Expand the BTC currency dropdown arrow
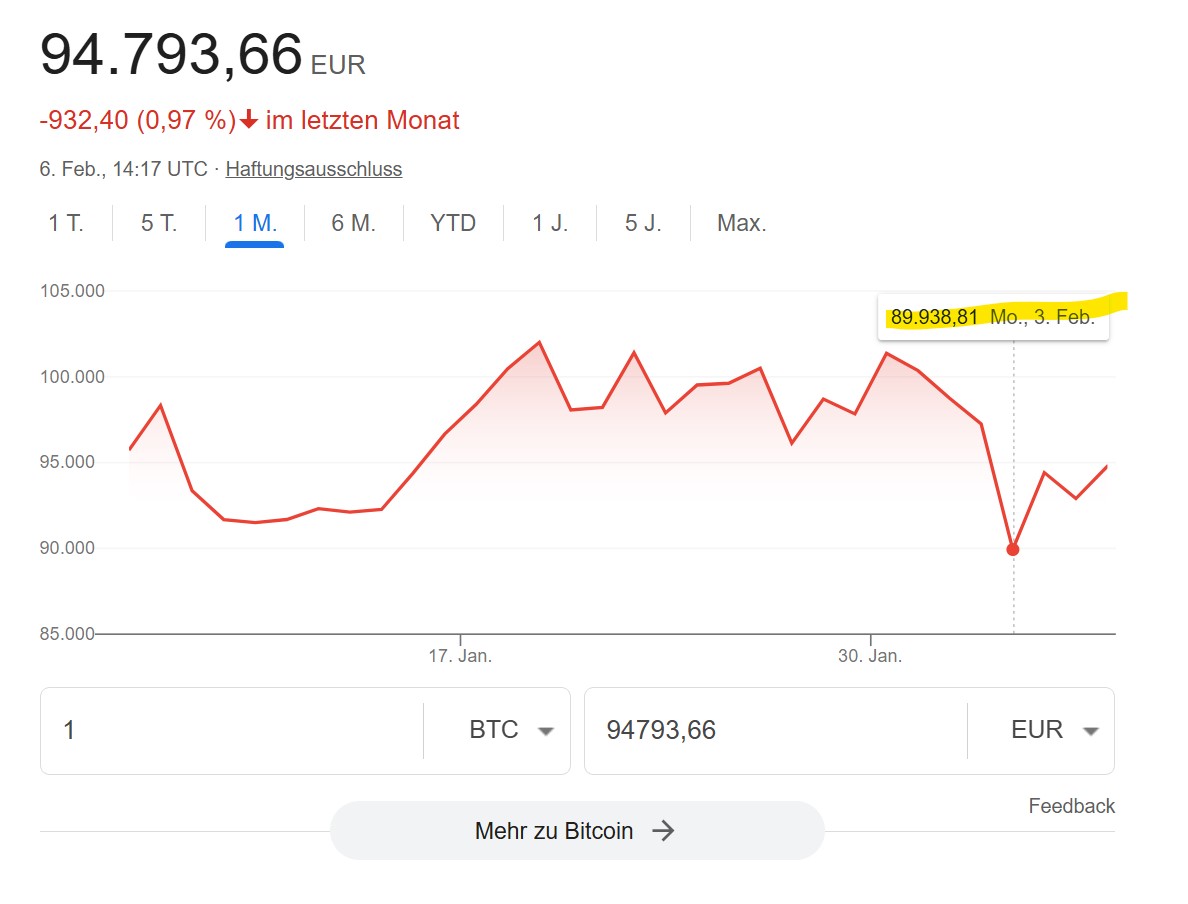The image size is (1188, 904). (x=546, y=731)
